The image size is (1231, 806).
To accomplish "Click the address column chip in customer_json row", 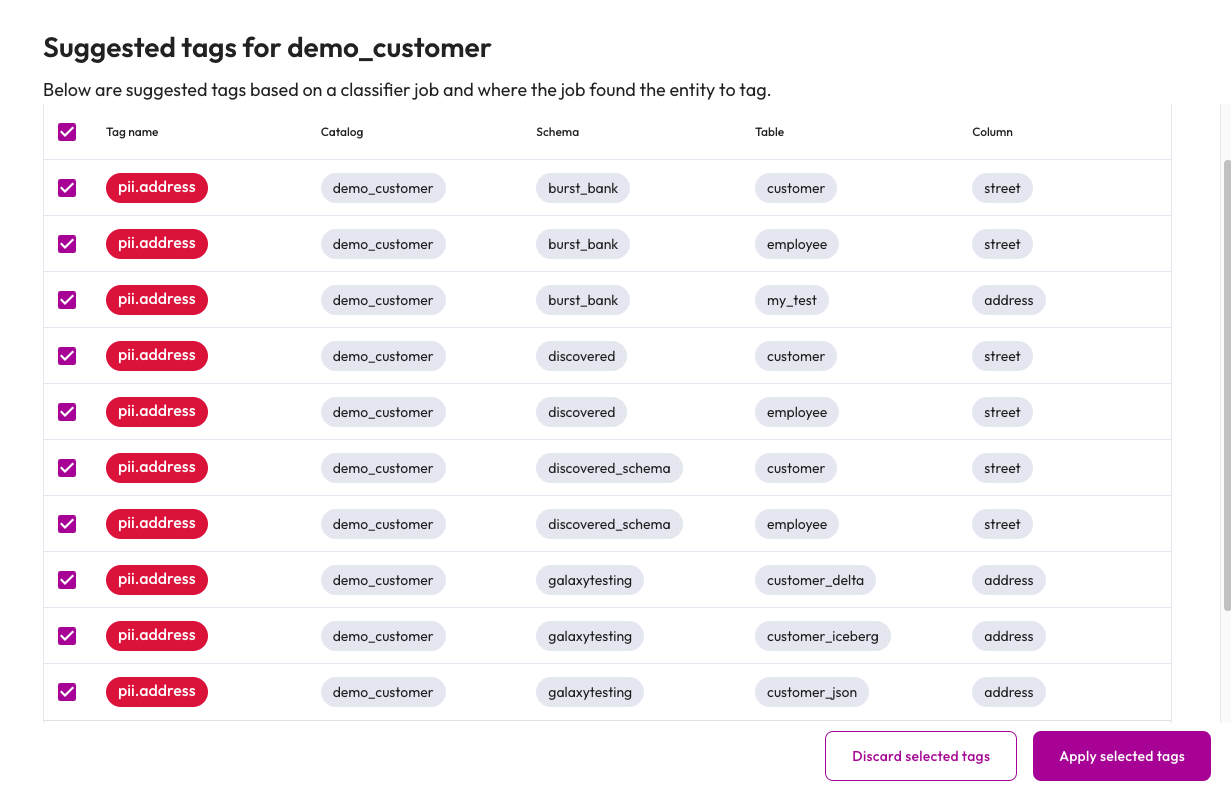I will click(x=1008, y=692).
